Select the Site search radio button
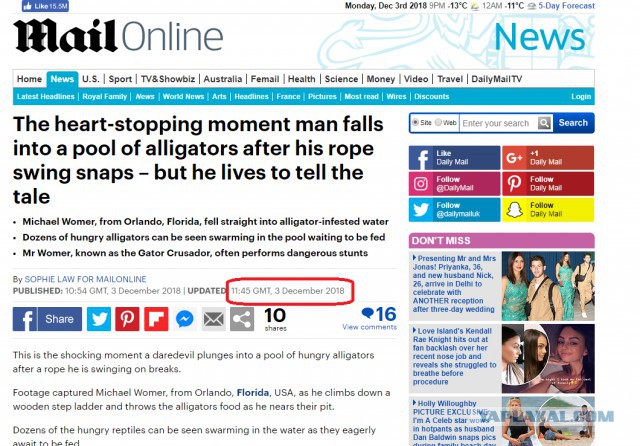The image size is (640, 446). click(416, 122)
